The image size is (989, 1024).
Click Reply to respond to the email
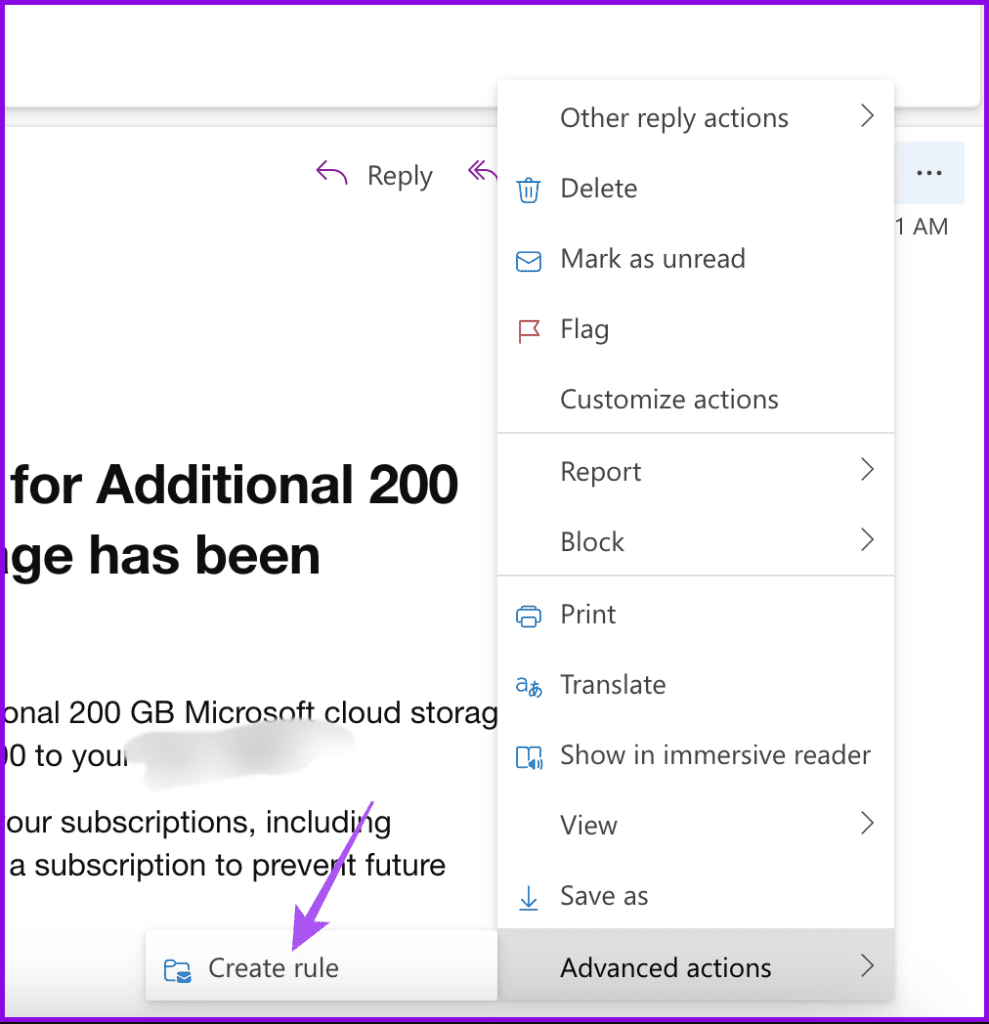399,175
